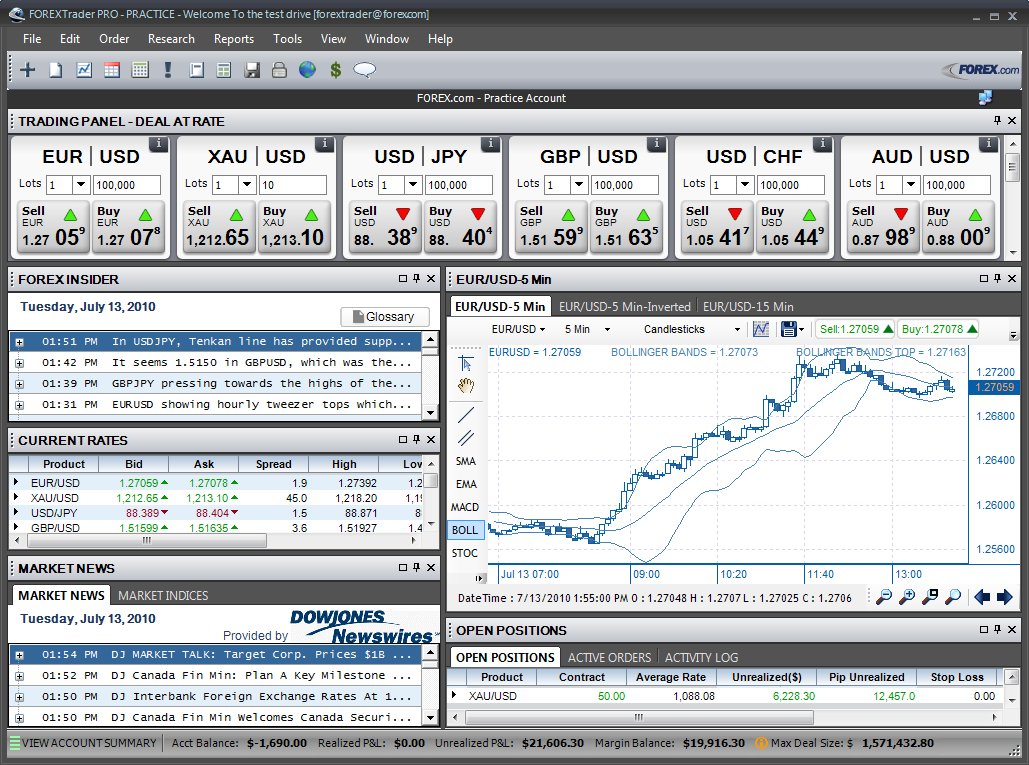Toggle MACD indicator on chart
This screenshot has width=1029, height=765.
465,507
